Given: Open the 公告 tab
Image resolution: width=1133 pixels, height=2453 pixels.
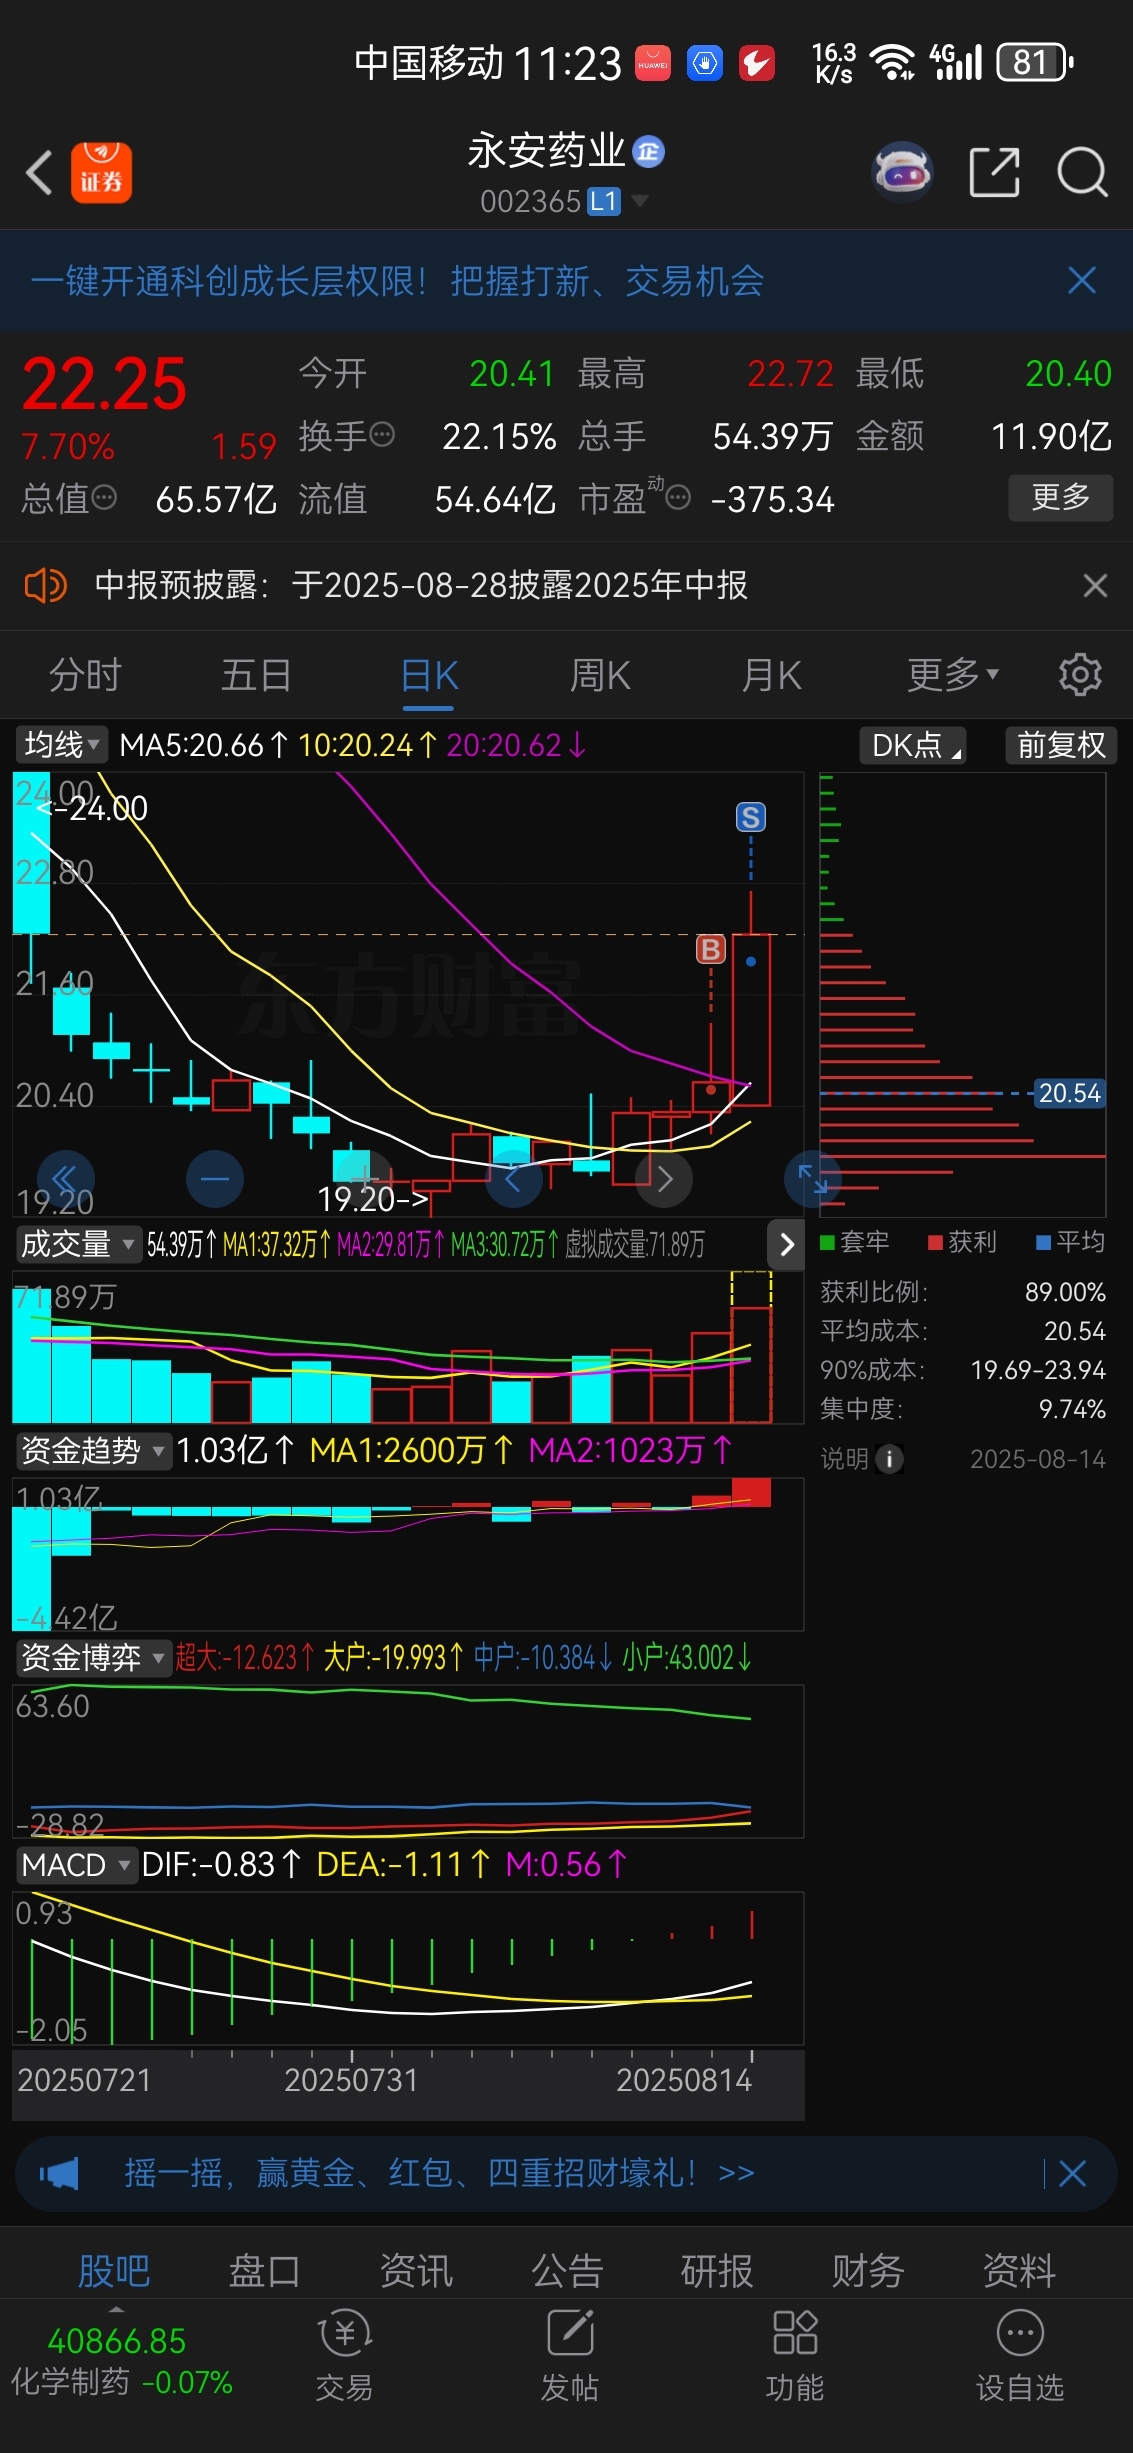Looking at the screenshot, I should pos(567,2271).
